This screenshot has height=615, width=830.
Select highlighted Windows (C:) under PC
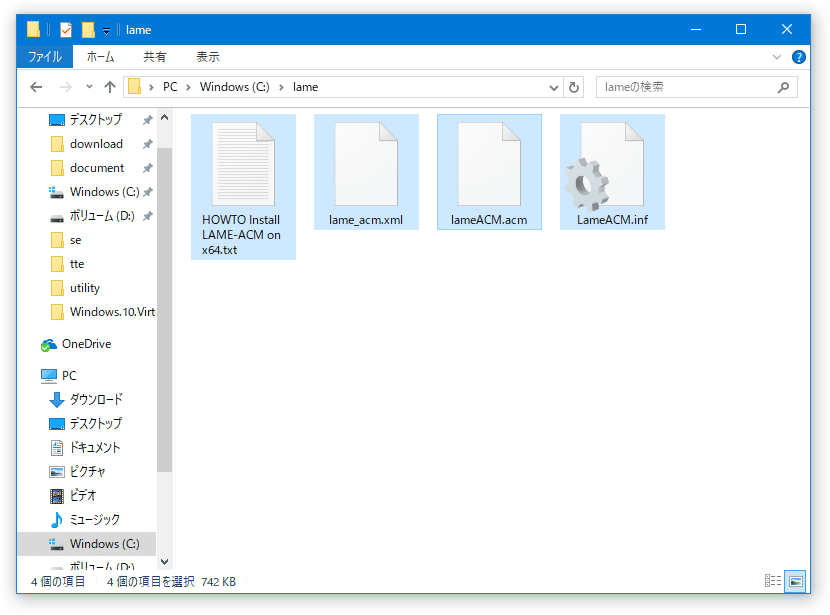tap(87, 544)
